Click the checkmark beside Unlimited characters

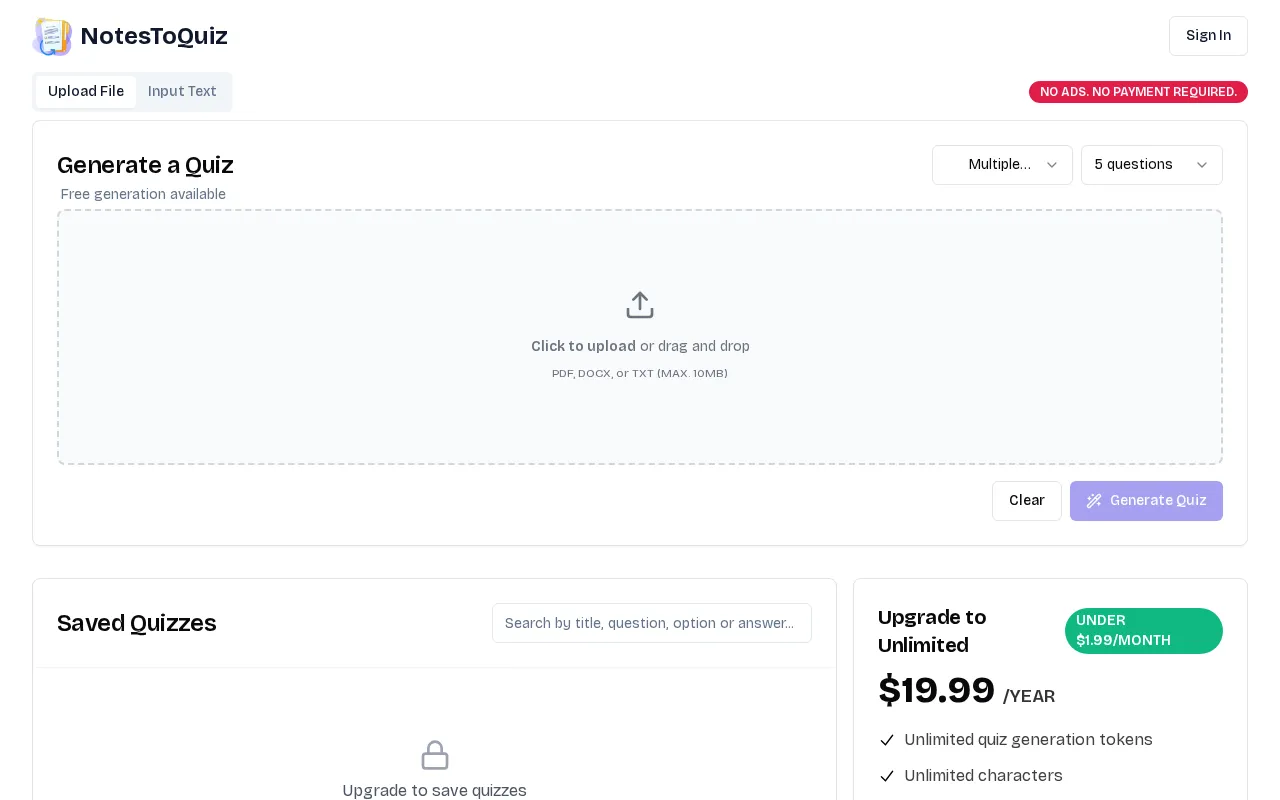887,776
